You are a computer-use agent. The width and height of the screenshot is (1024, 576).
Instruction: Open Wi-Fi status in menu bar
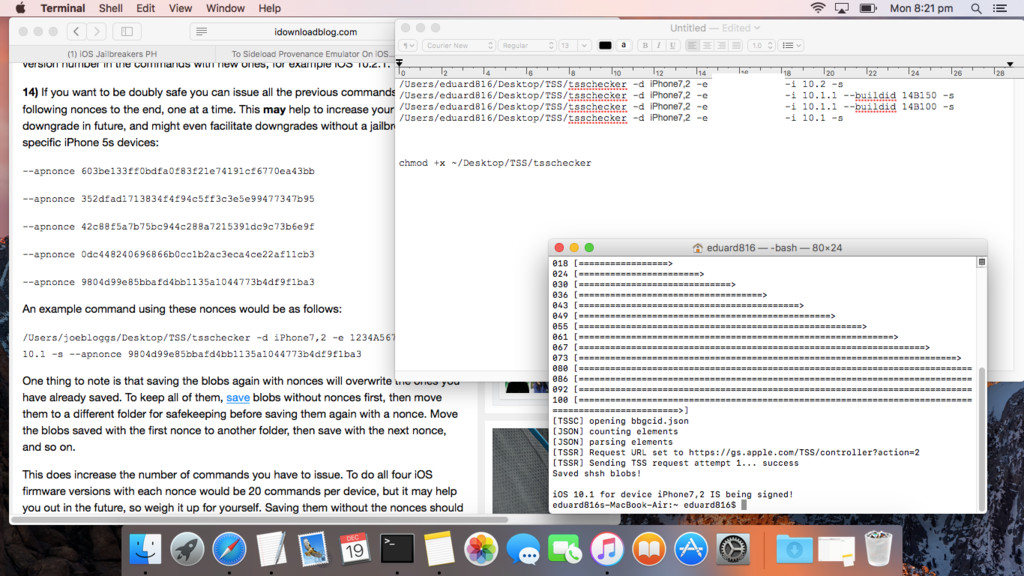coord(818,8)
